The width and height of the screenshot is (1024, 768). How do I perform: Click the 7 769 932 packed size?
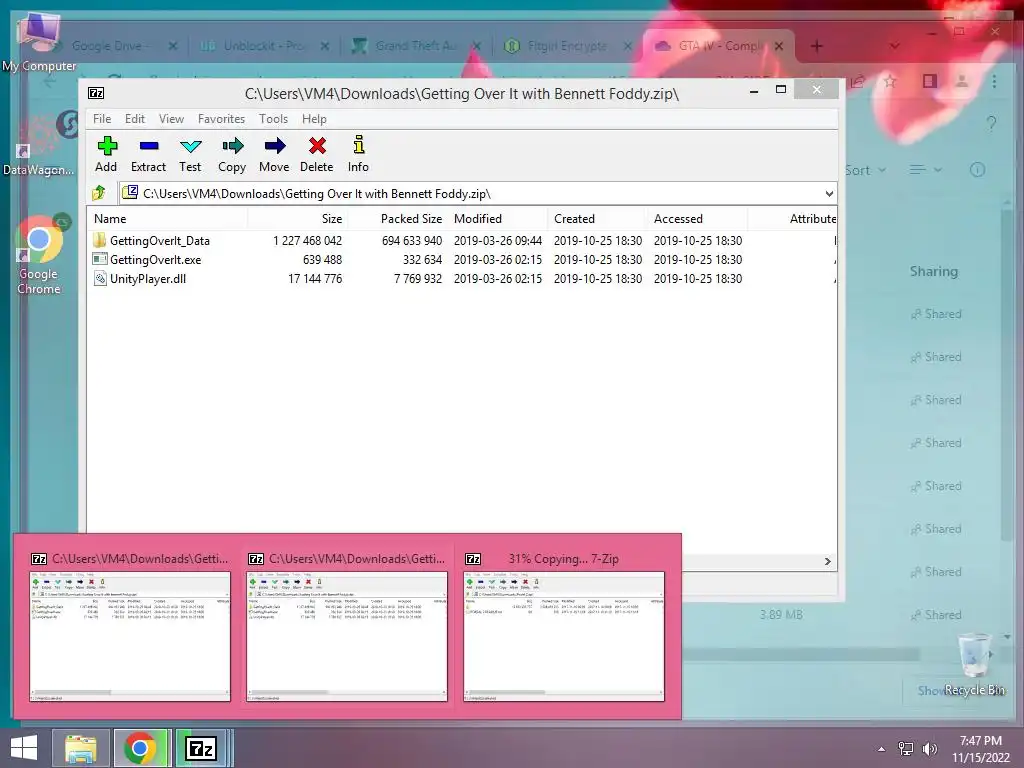coord(418,278)
